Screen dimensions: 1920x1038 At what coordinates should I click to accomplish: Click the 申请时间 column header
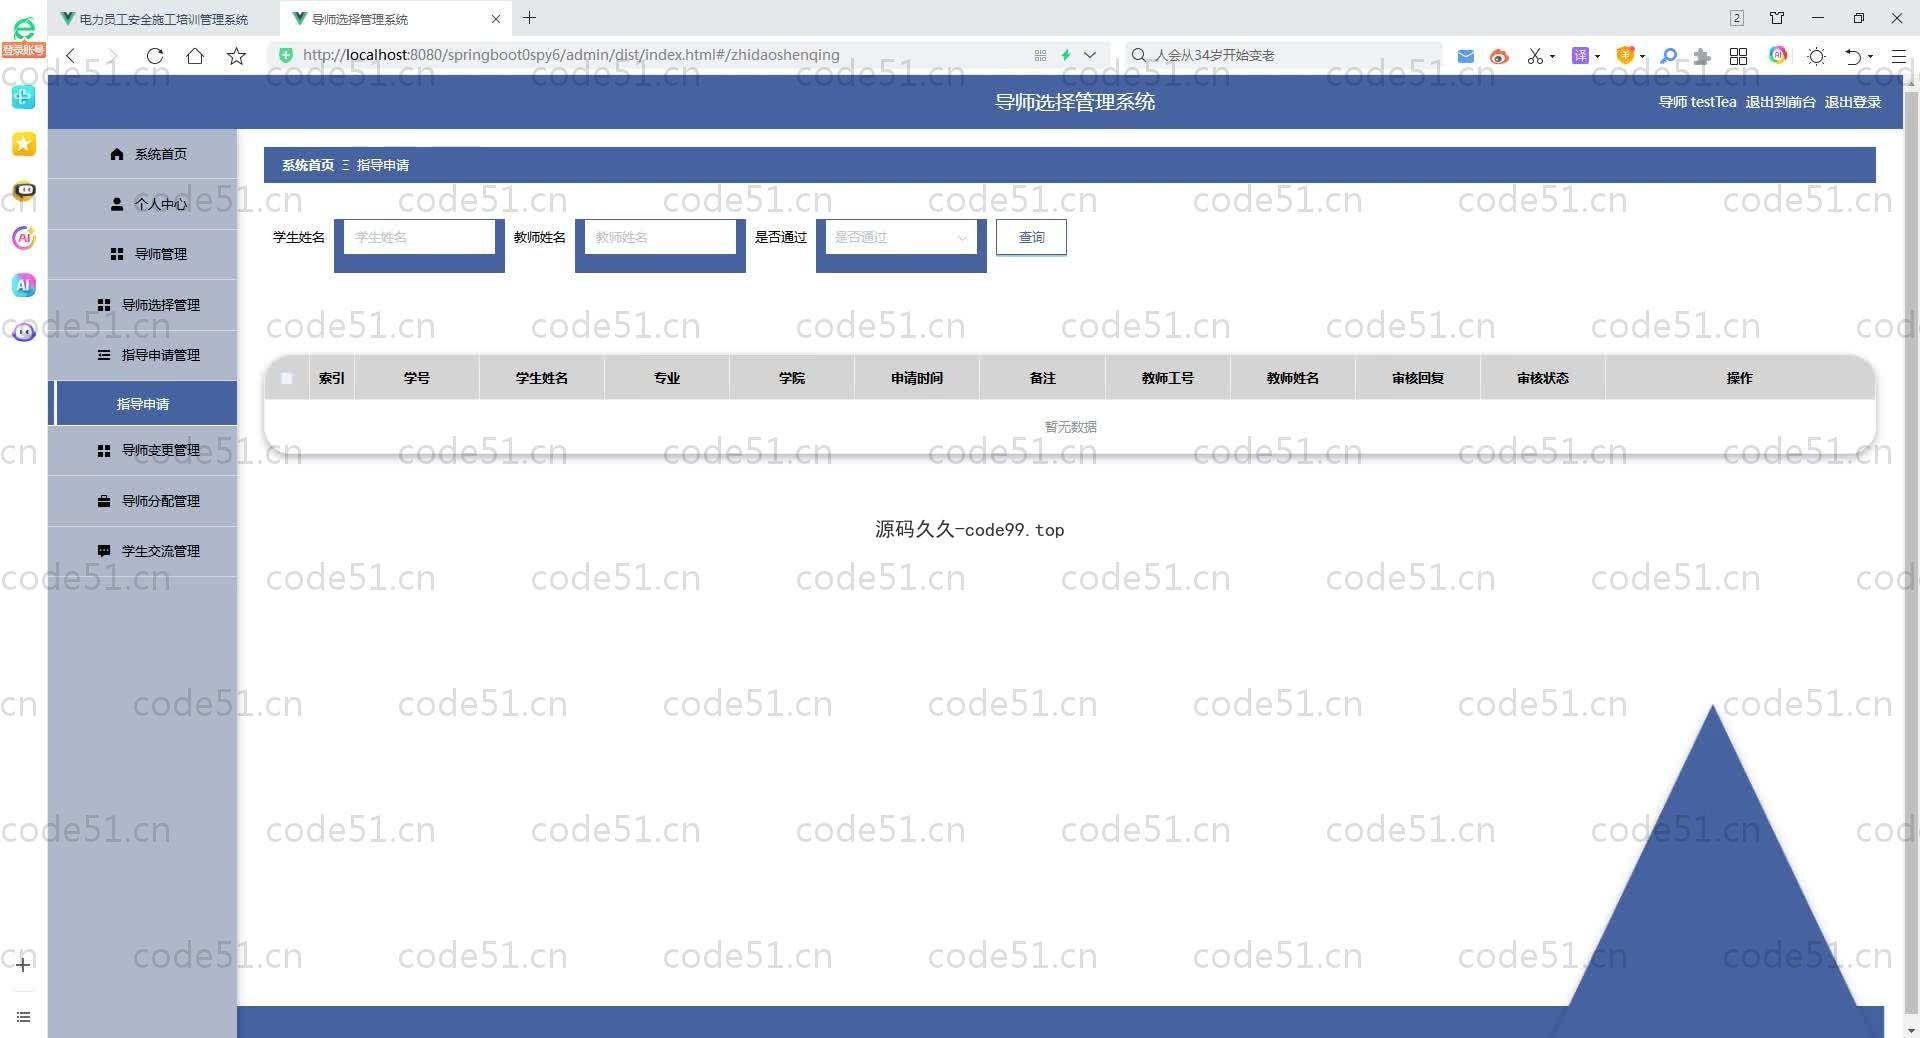pos(917,378)
